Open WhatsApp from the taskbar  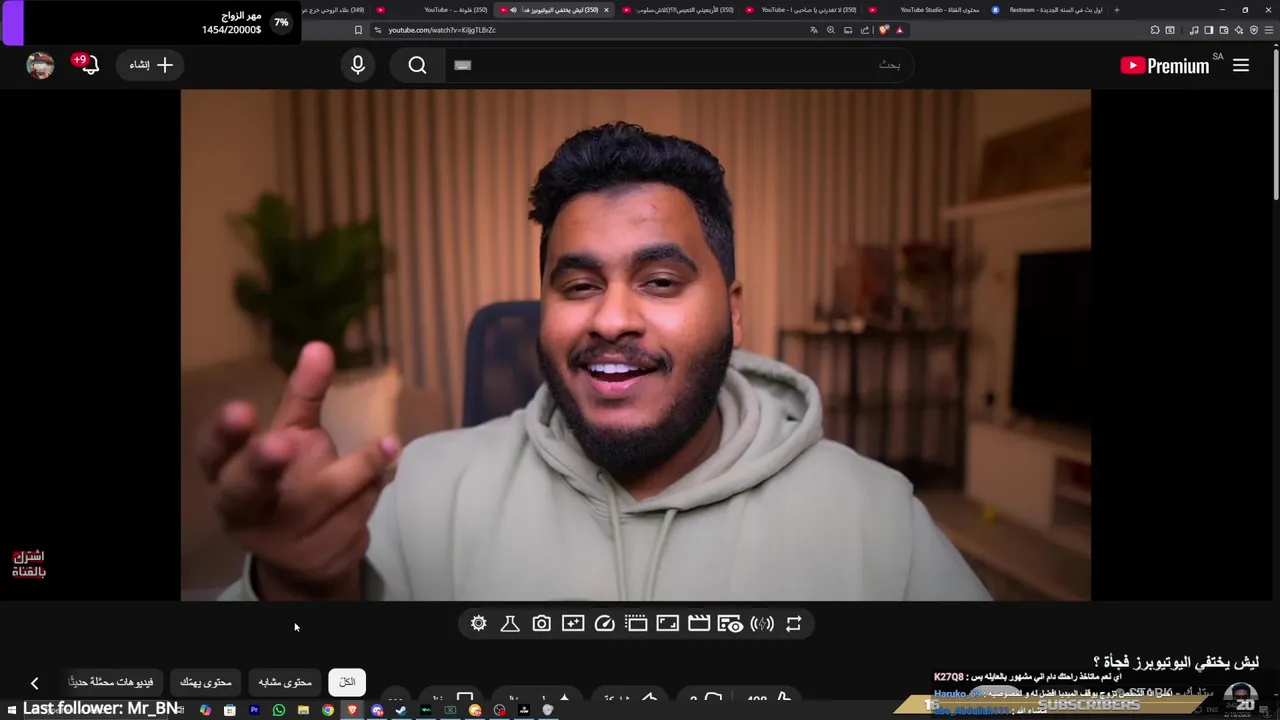tap(279, 710)
